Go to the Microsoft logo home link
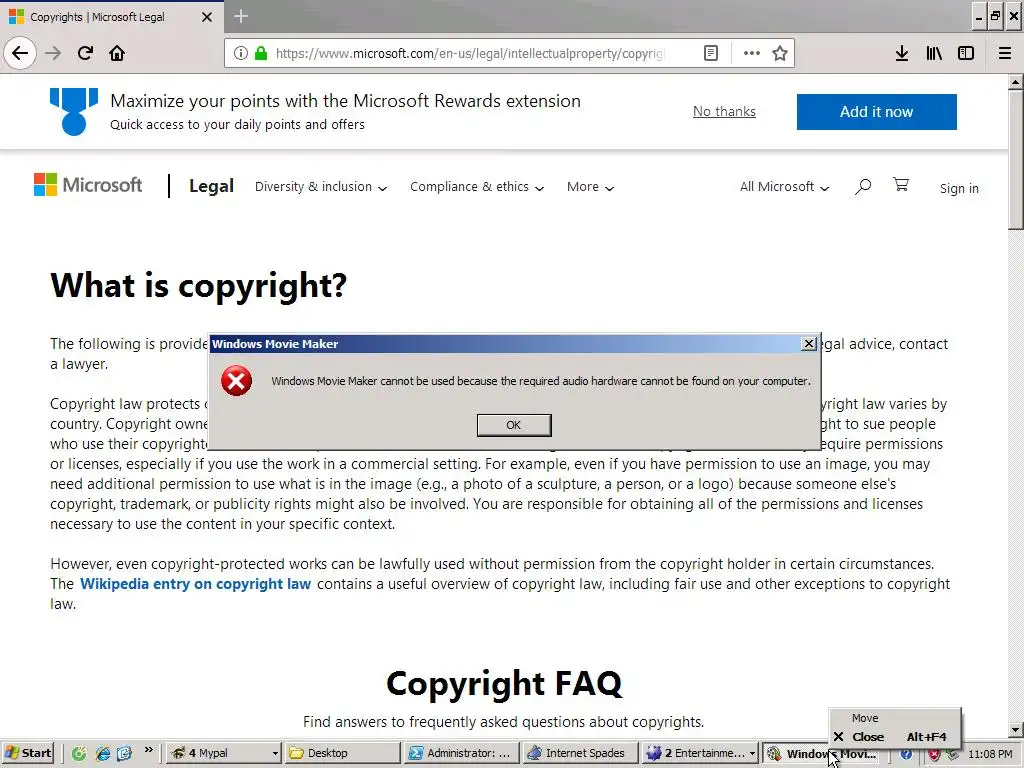The image size is (1024, 768). tap(88, 185)
